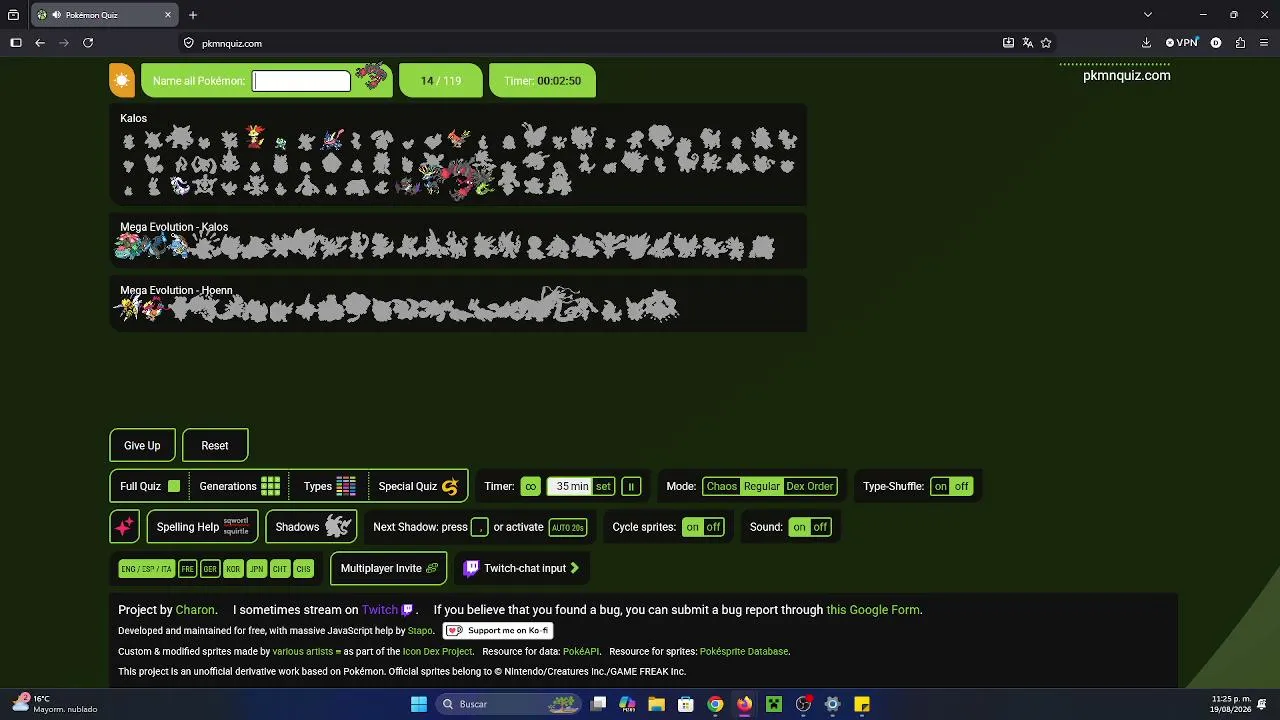Open the Settings gear taskbar icon

point(832,704)
